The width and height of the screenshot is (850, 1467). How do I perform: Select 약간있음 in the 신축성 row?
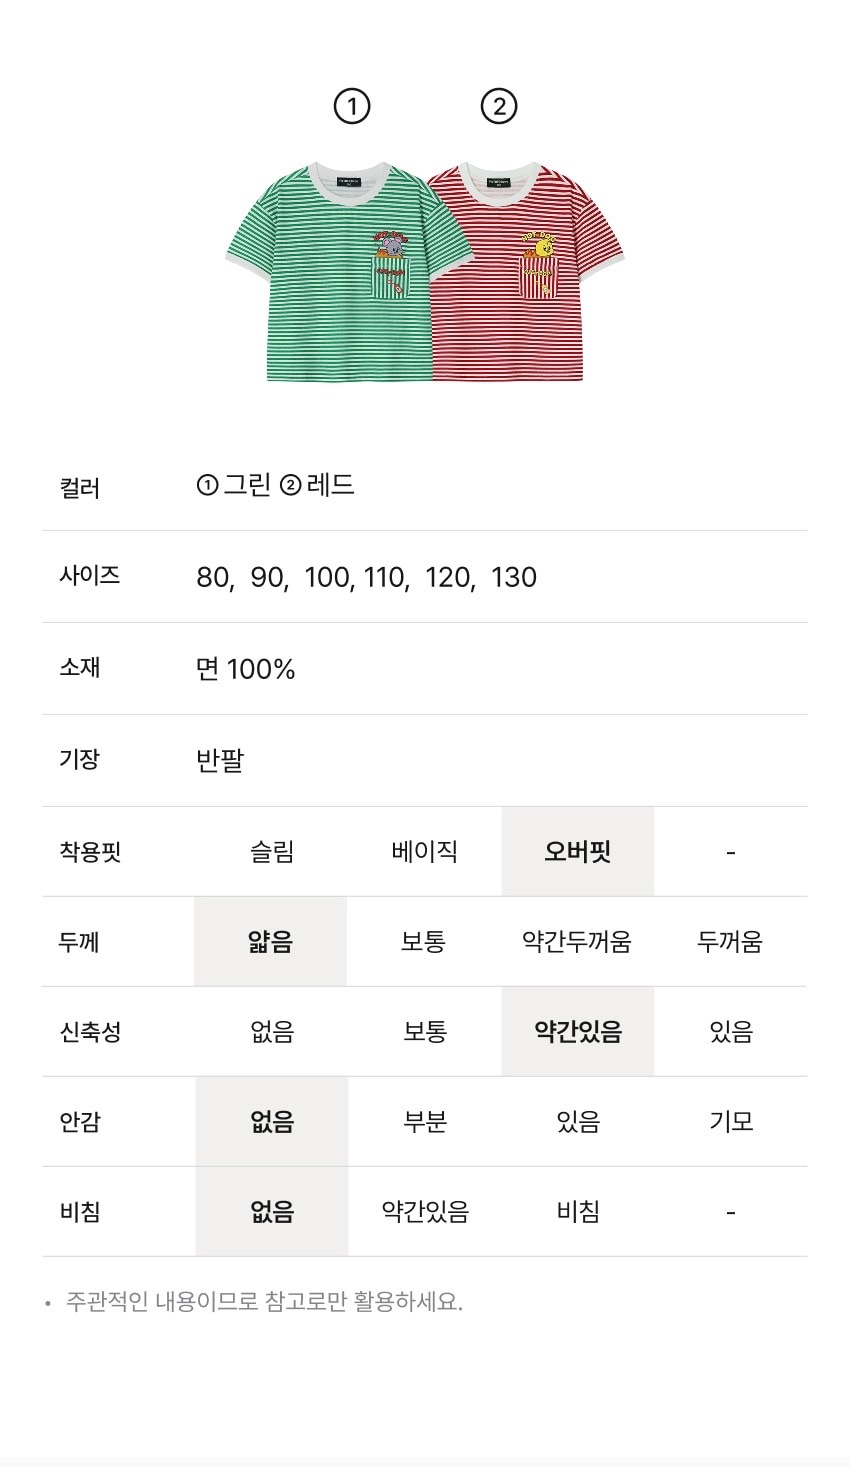[x=577, y=1032]
